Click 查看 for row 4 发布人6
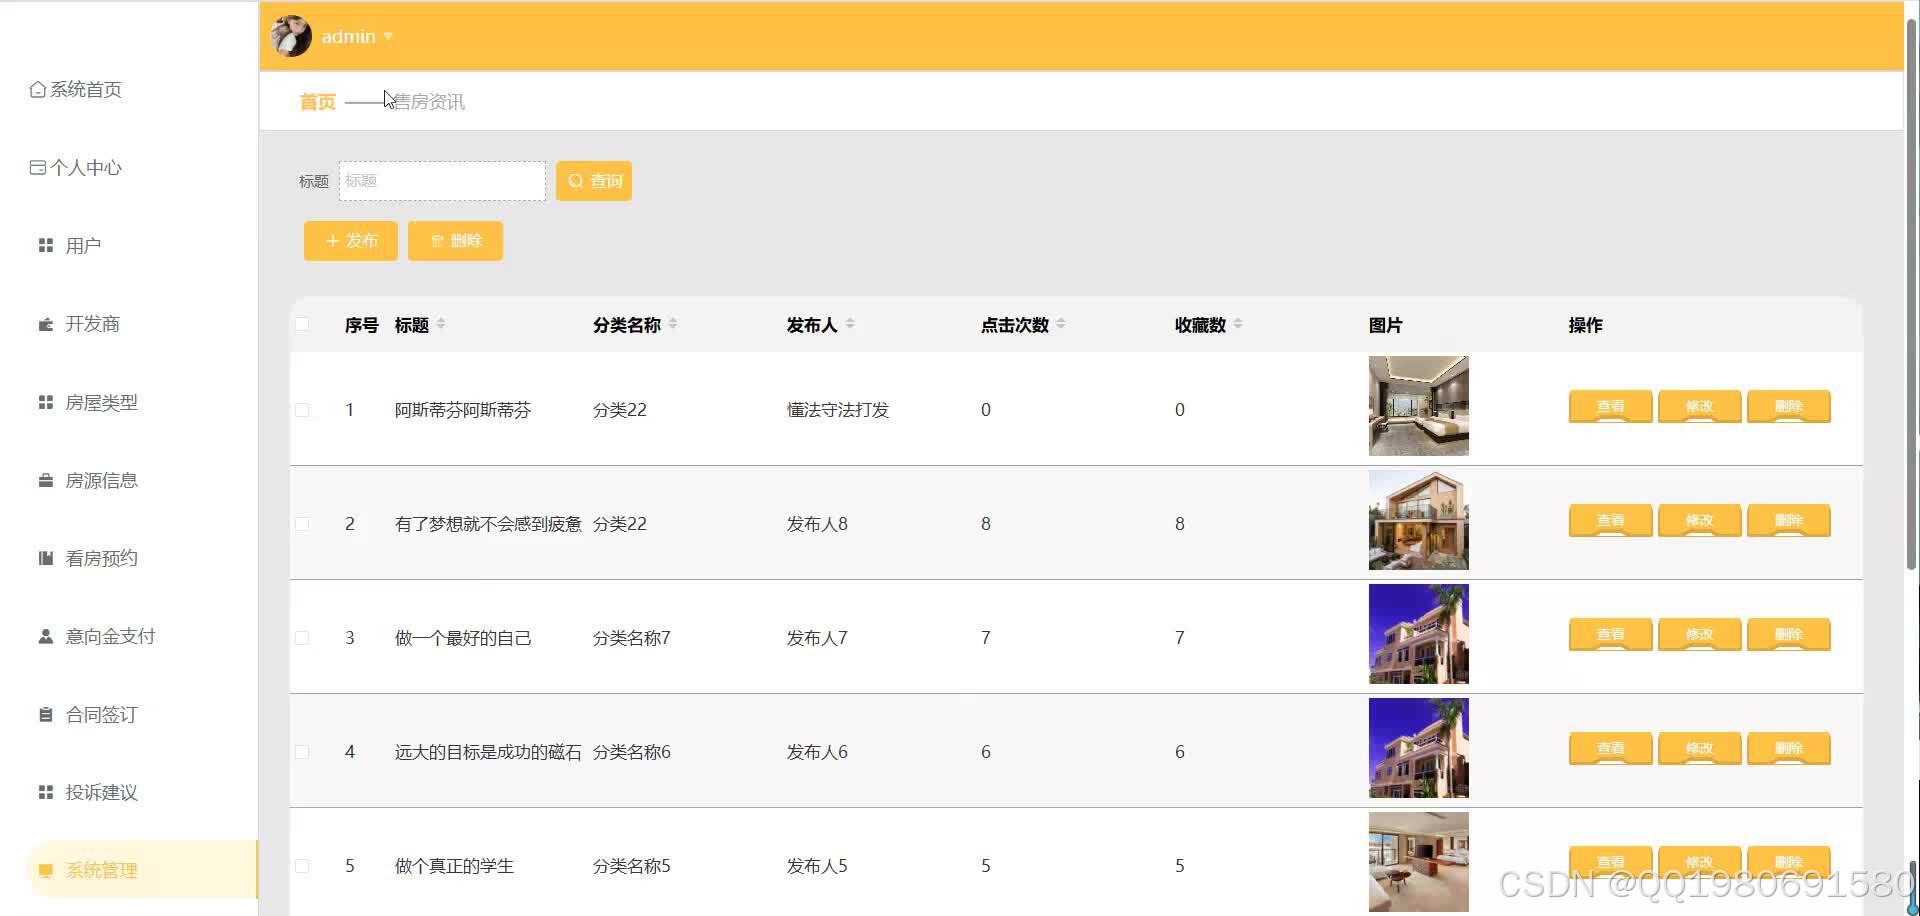Screen dimensions: 1920x916 1610,749
